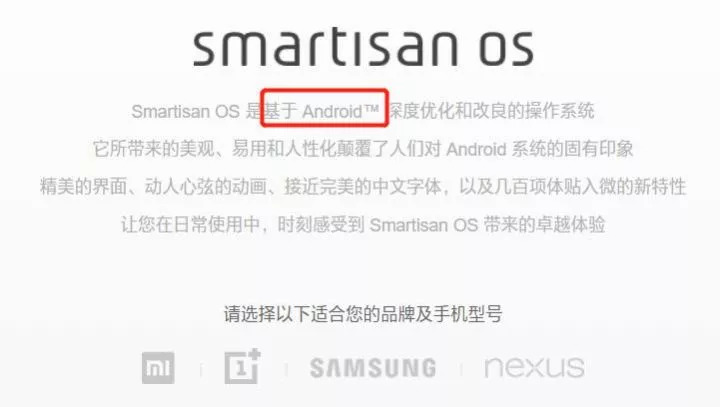Click divider between MI and OnePlus logos
The image size is (720, 407).
201,369
